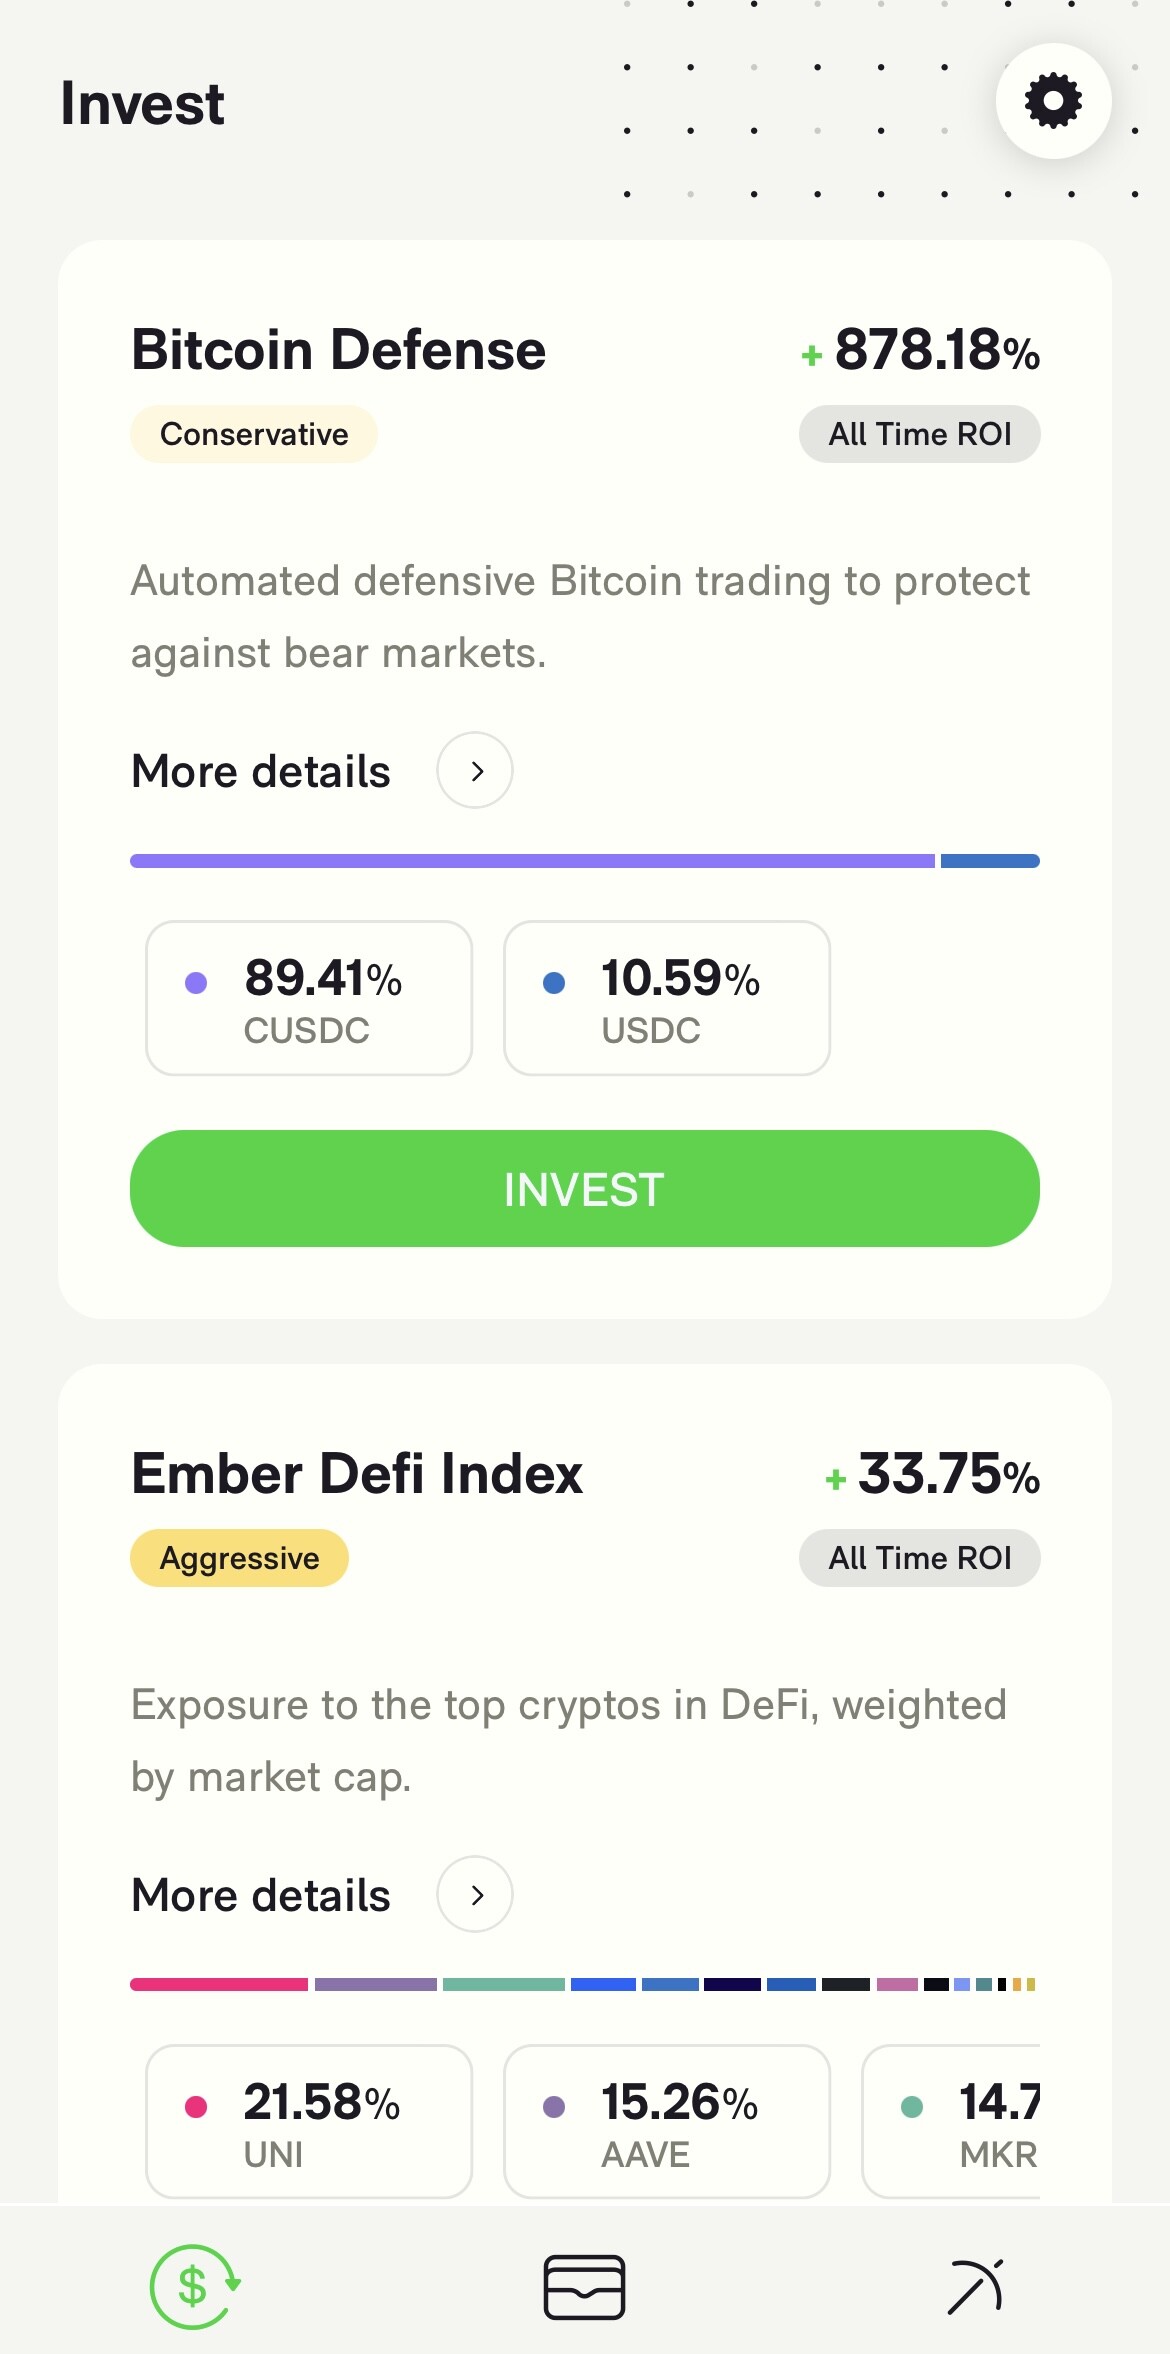This screenshot has height=2354, width=1170.
Task: Open the wallet tab in bottom bar
Action: [585, 2286]
